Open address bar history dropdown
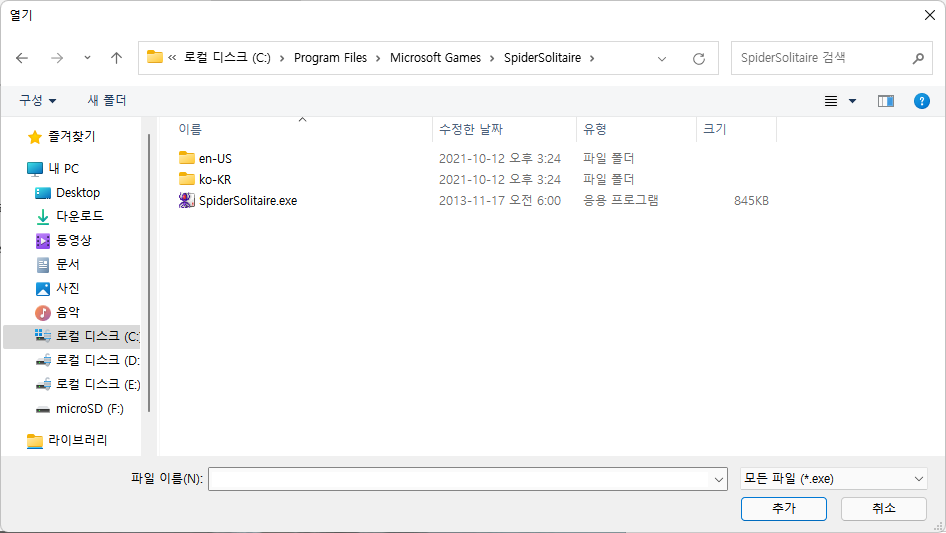The width and height of the screenshot is (946, 533). [662, 59]
